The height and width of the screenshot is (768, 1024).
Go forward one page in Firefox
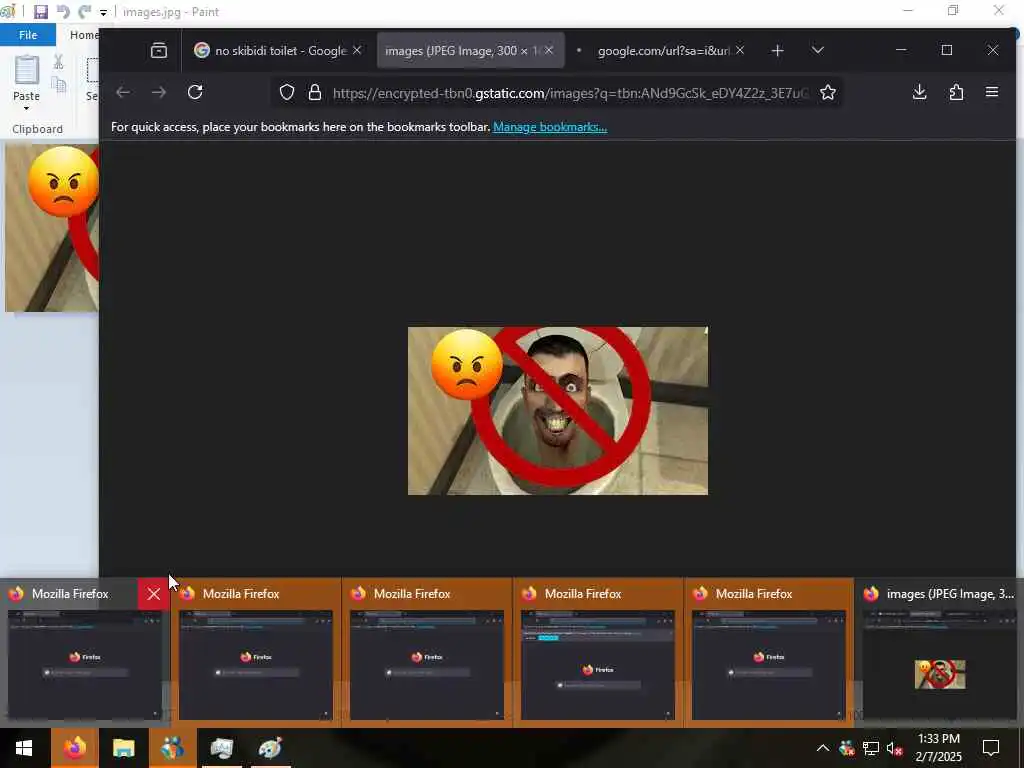(159, 92)
